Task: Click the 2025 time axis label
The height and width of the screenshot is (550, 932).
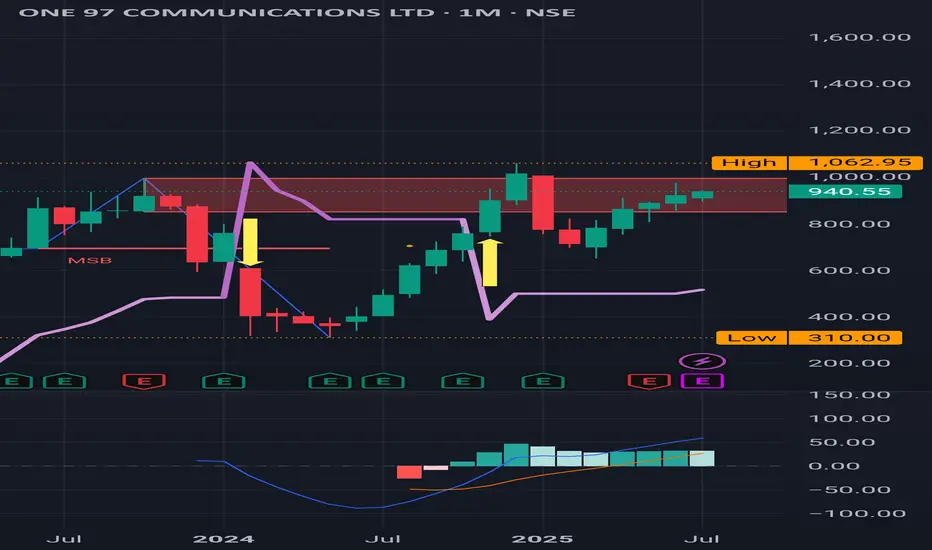Action: (543, 539)
